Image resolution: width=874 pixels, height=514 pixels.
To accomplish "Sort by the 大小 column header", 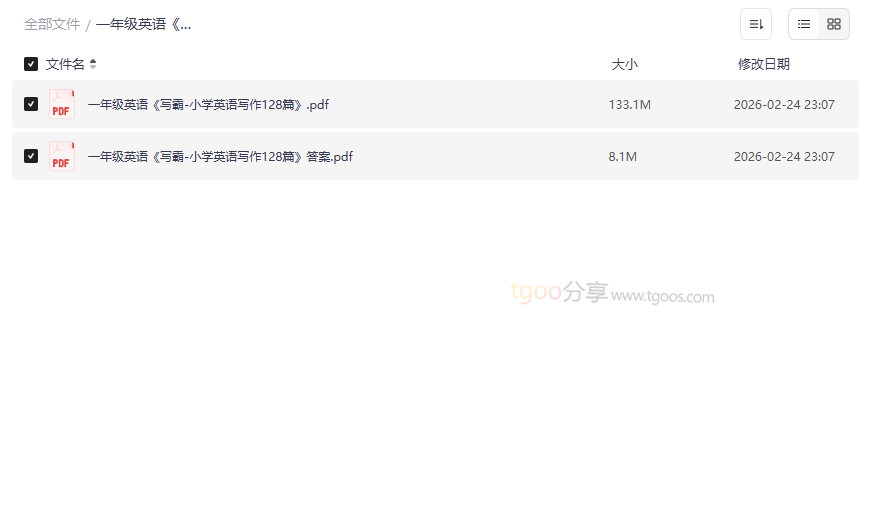I will [x=624, y=65].
